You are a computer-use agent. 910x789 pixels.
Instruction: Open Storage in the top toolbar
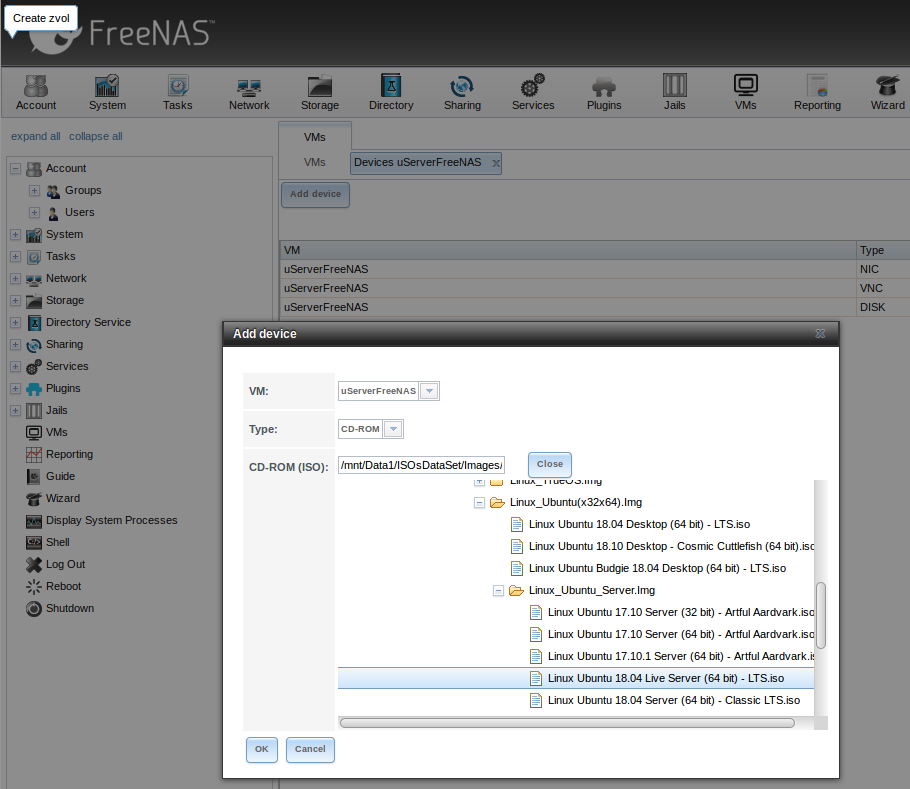320,93
